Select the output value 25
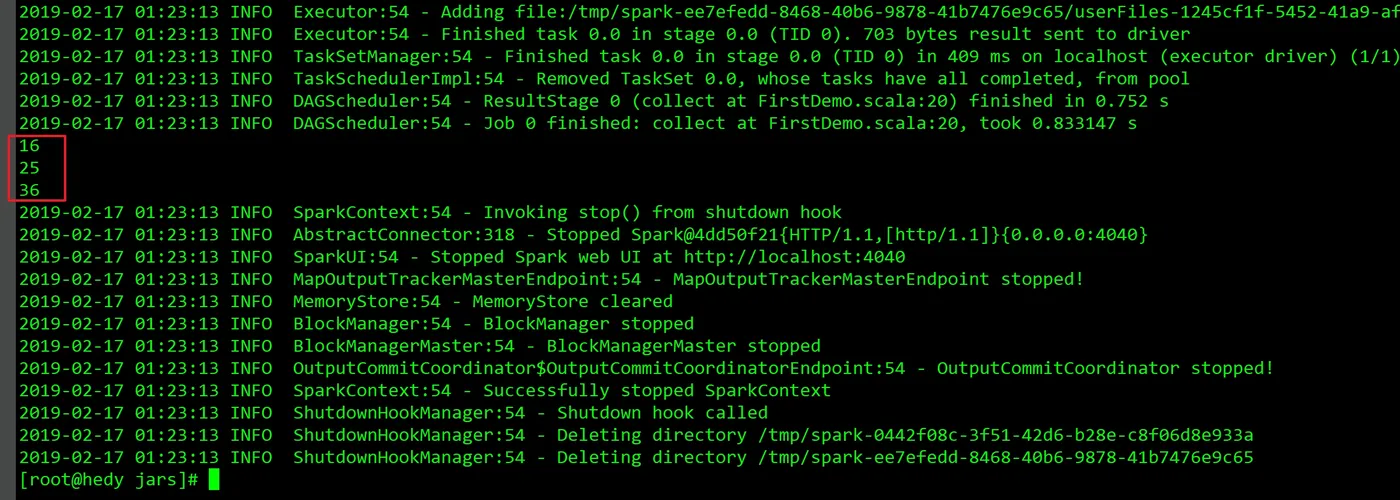Screen dimensions: 1400x500 pos(29,168)
